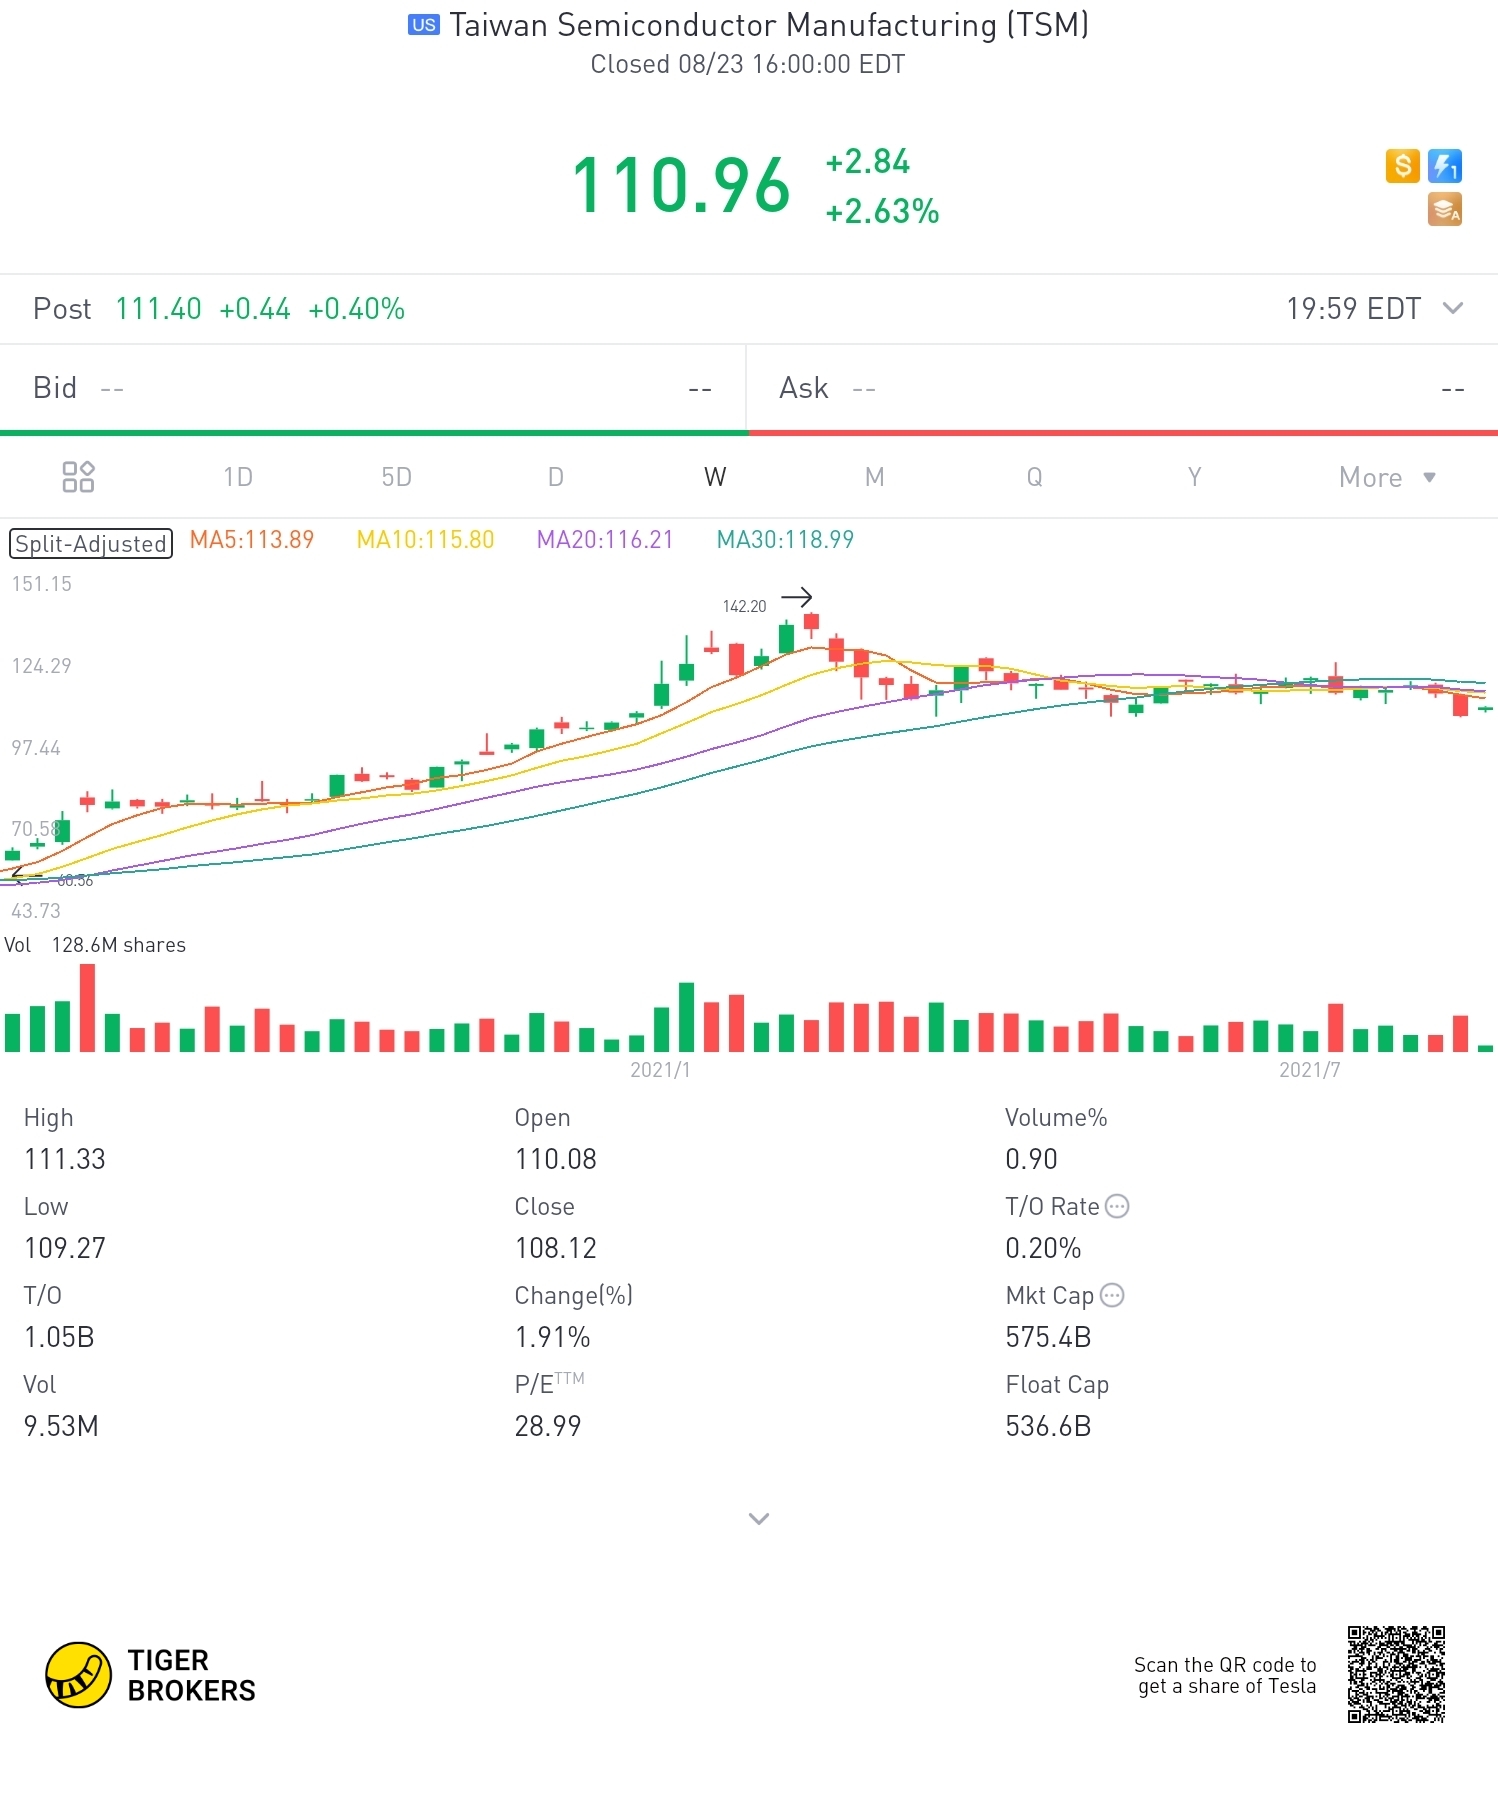This screenshot has height=1797, width=1498.
Task: Tap the tan stacked-layers badge icon
Action: click(x=1445, y=208)
